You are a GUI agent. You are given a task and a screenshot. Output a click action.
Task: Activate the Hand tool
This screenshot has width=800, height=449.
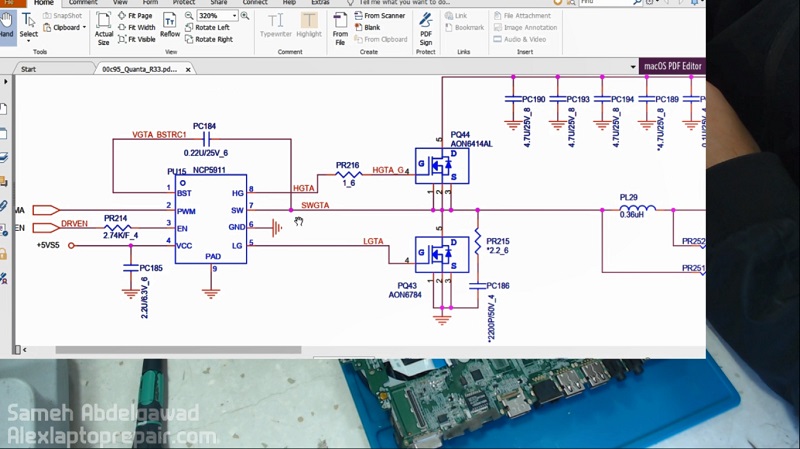point(7,26)
